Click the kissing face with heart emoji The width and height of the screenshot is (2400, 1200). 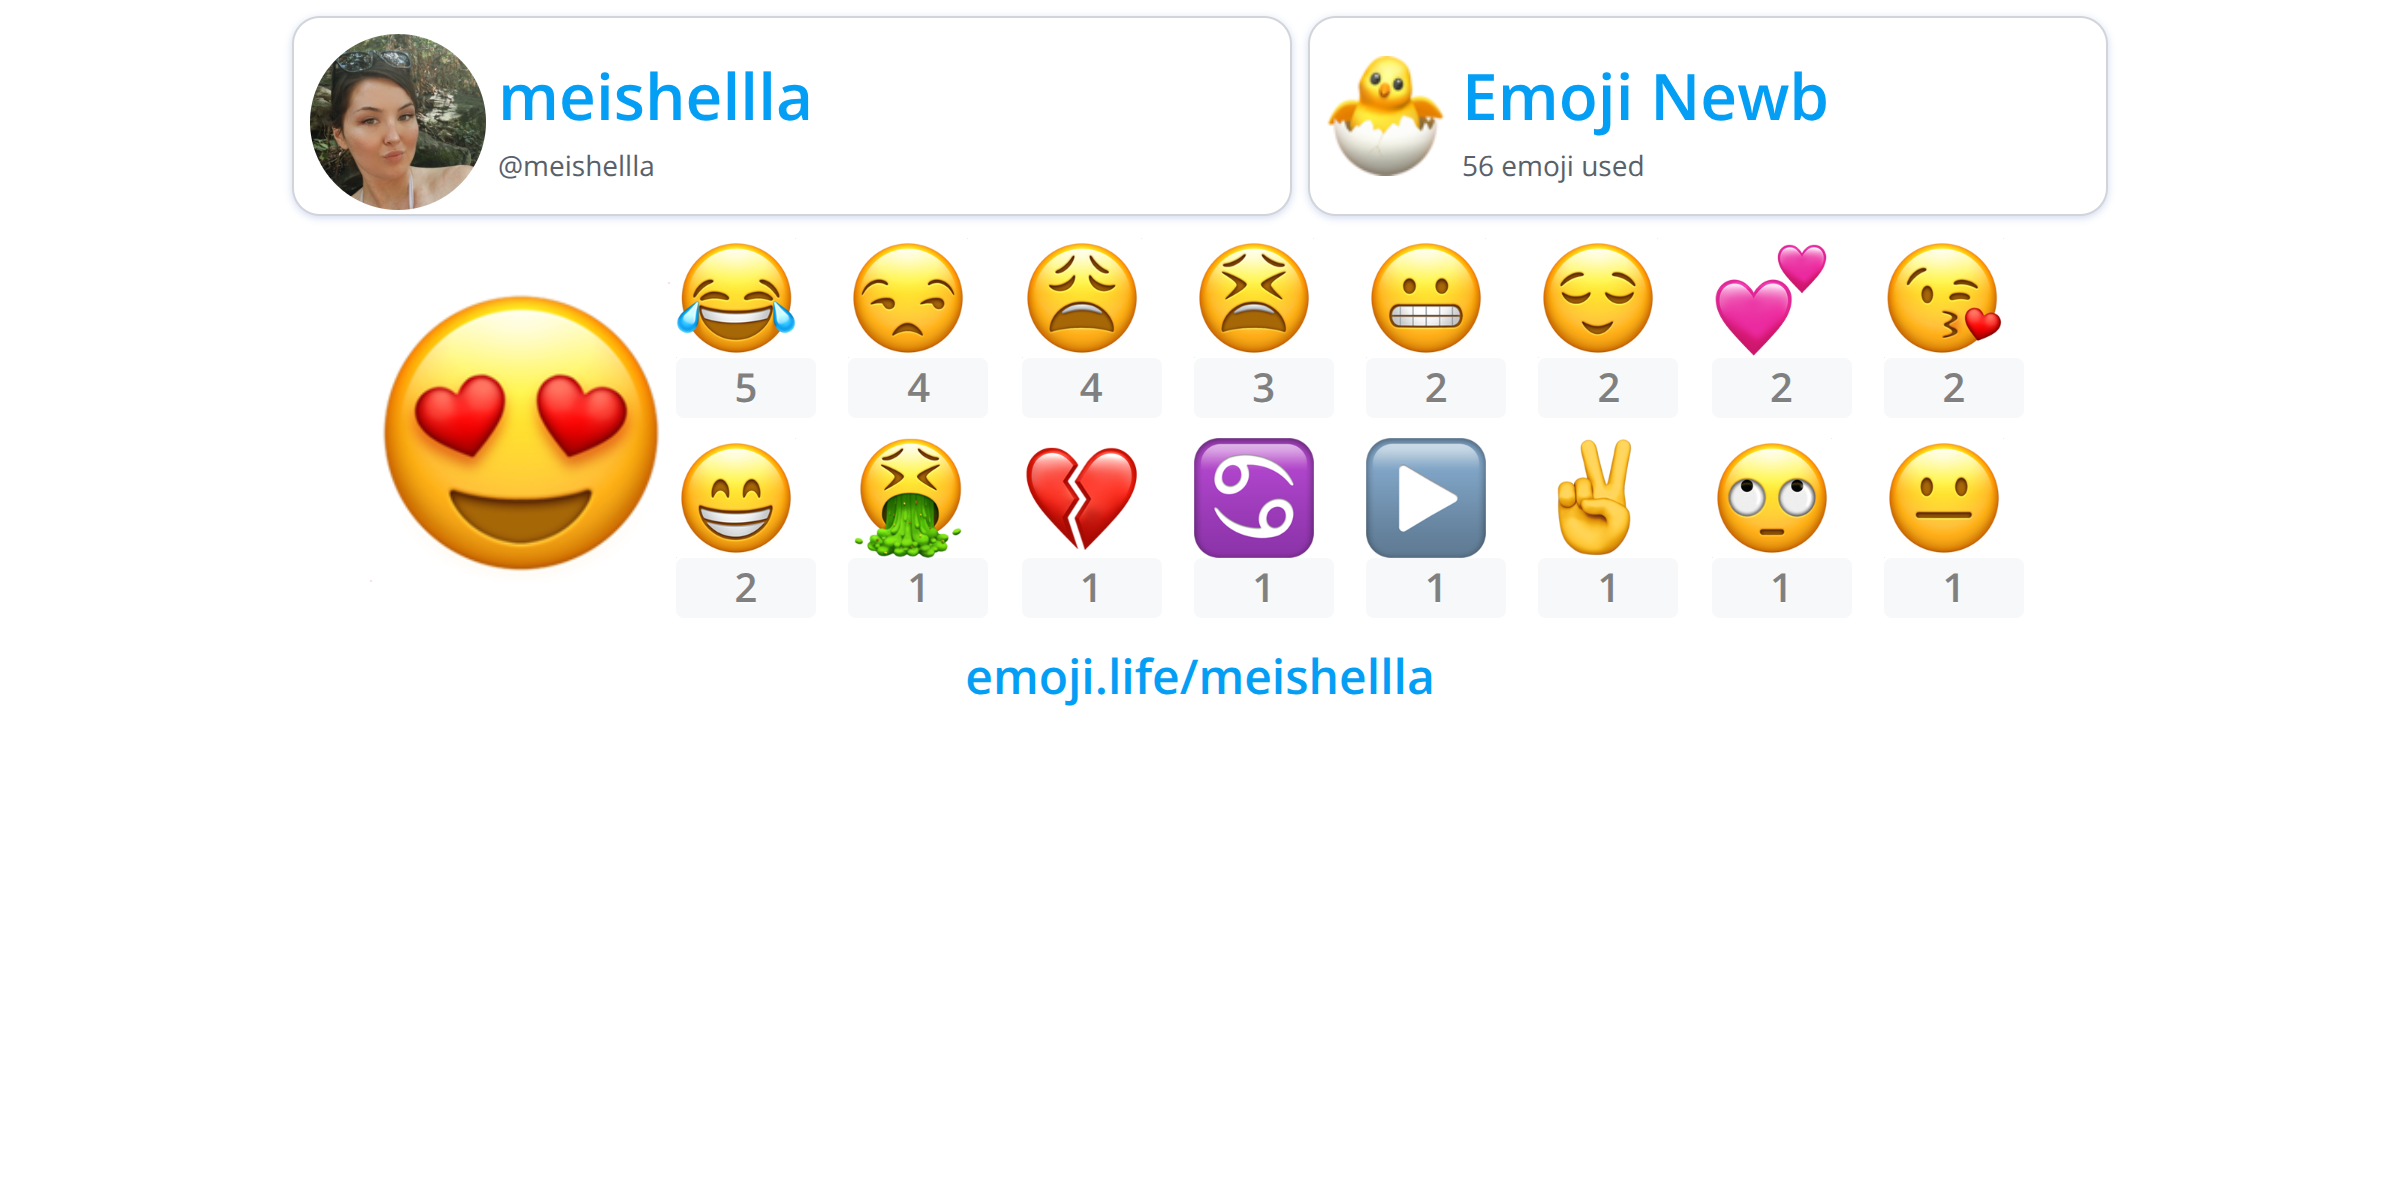(x=1944, y=298)
